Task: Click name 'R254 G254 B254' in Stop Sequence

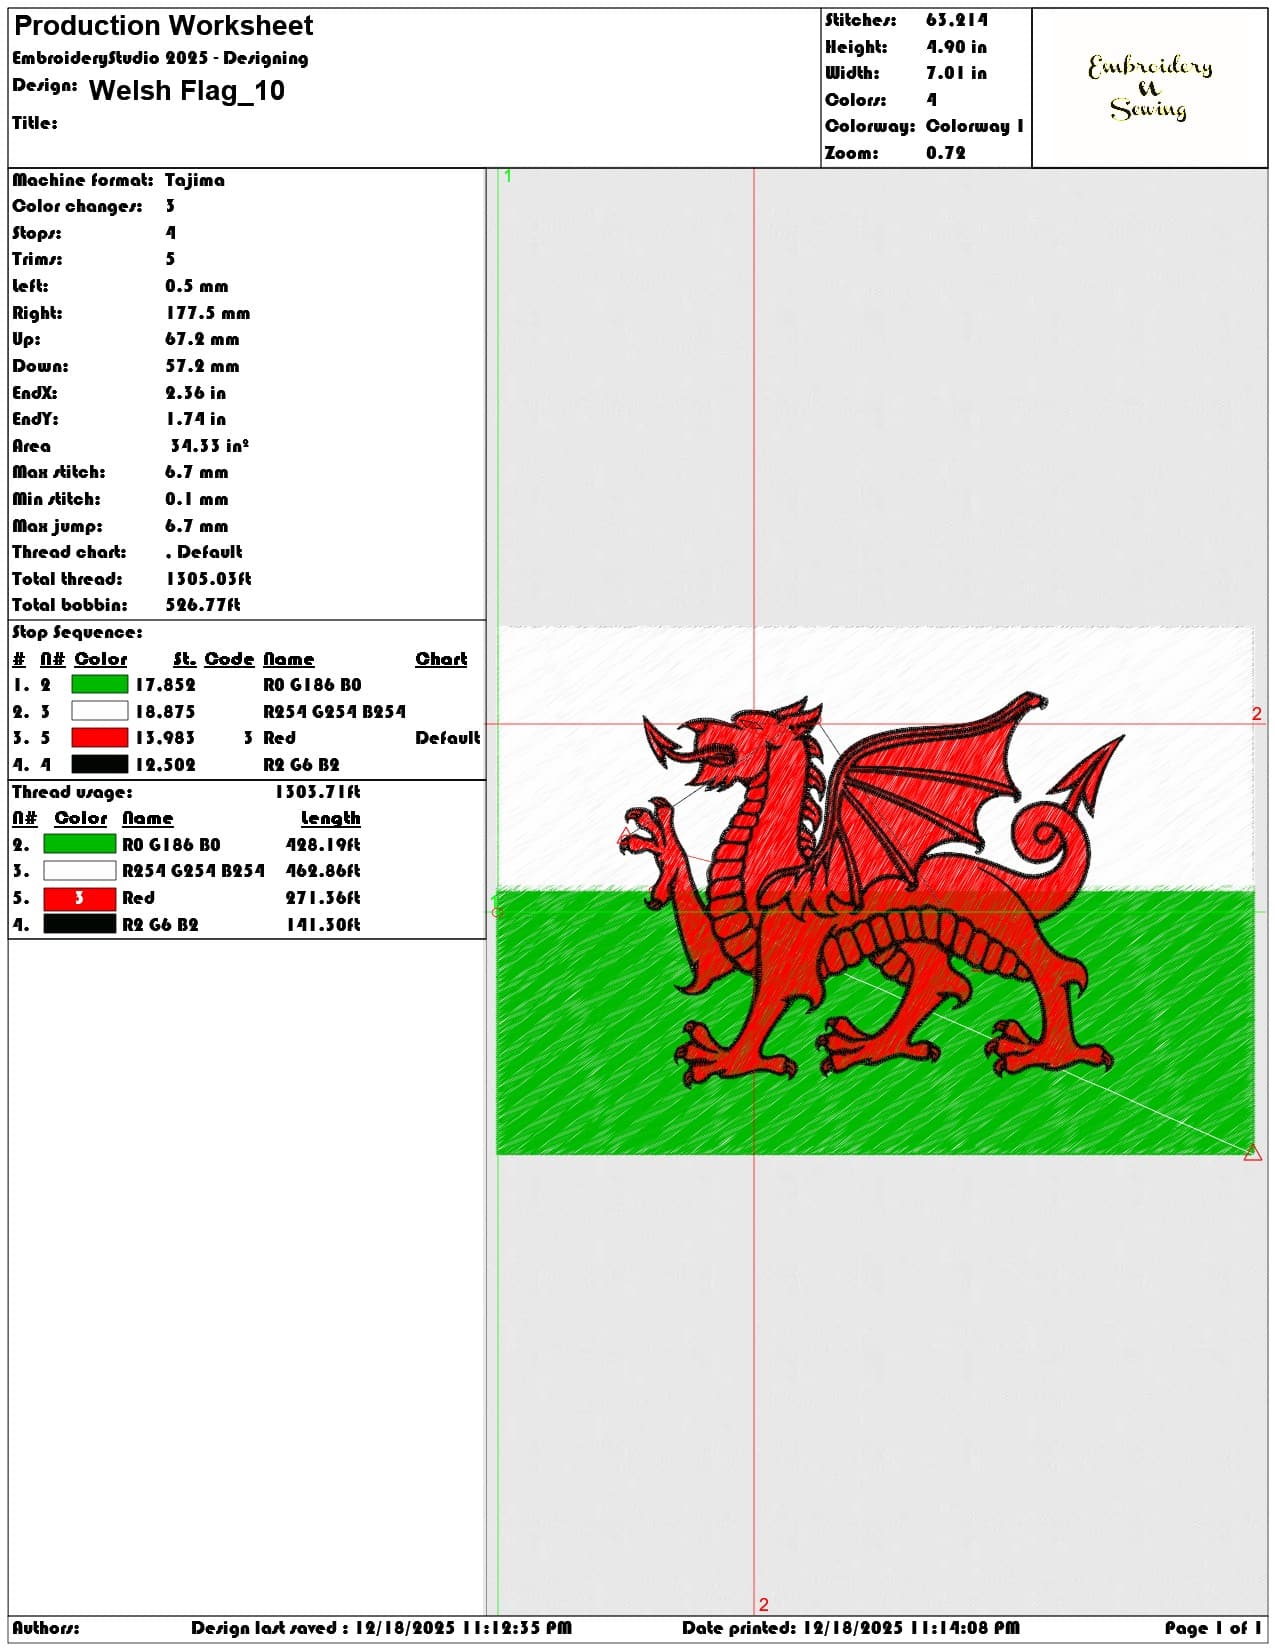Action: (335, 712)
